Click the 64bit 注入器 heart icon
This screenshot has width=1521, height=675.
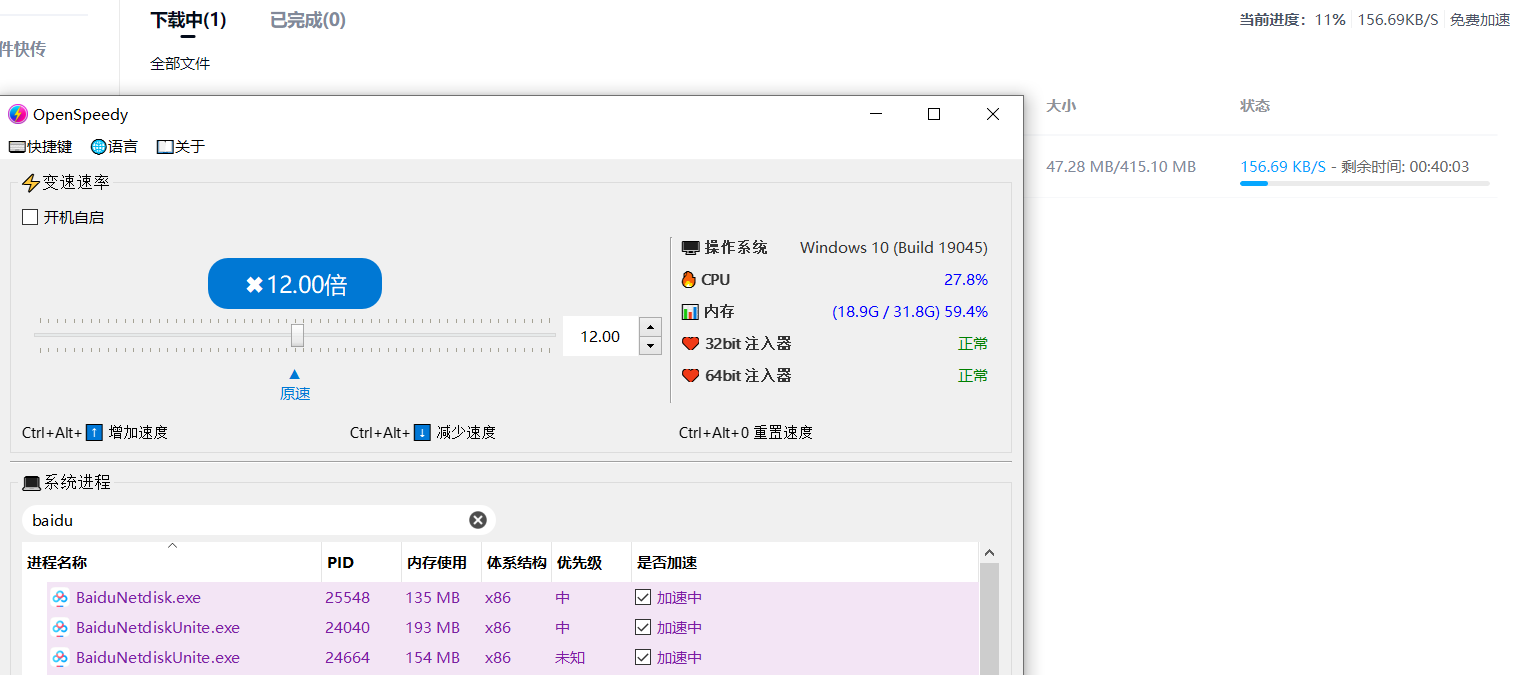click(690, 376)
